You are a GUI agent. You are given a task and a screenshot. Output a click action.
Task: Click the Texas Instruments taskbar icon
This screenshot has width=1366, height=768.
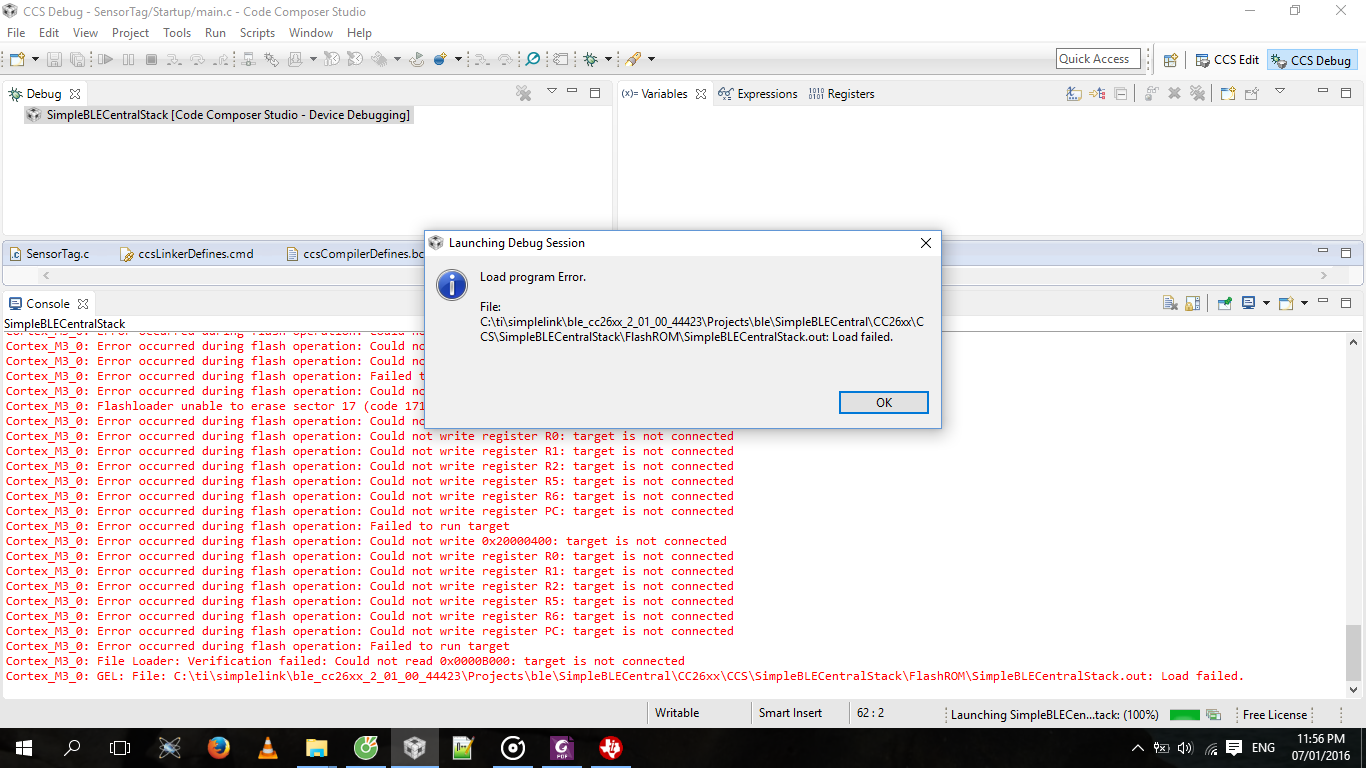click(610, 748)
